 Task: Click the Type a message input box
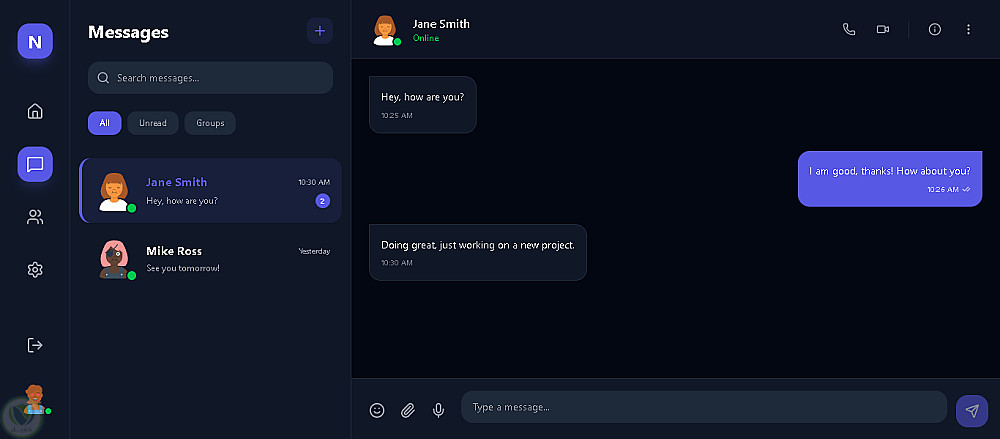tap(703, 407)
